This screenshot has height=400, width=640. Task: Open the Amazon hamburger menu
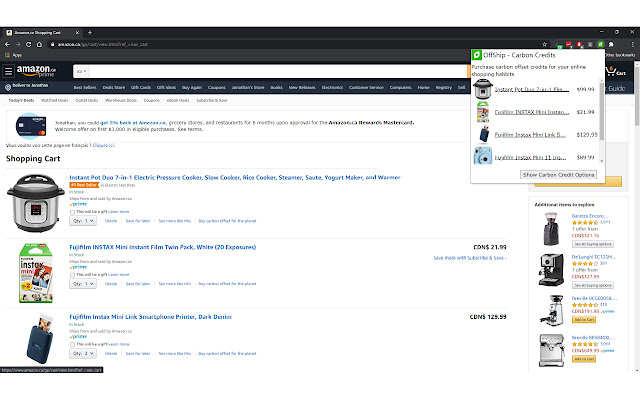click(x=8, y=71)
